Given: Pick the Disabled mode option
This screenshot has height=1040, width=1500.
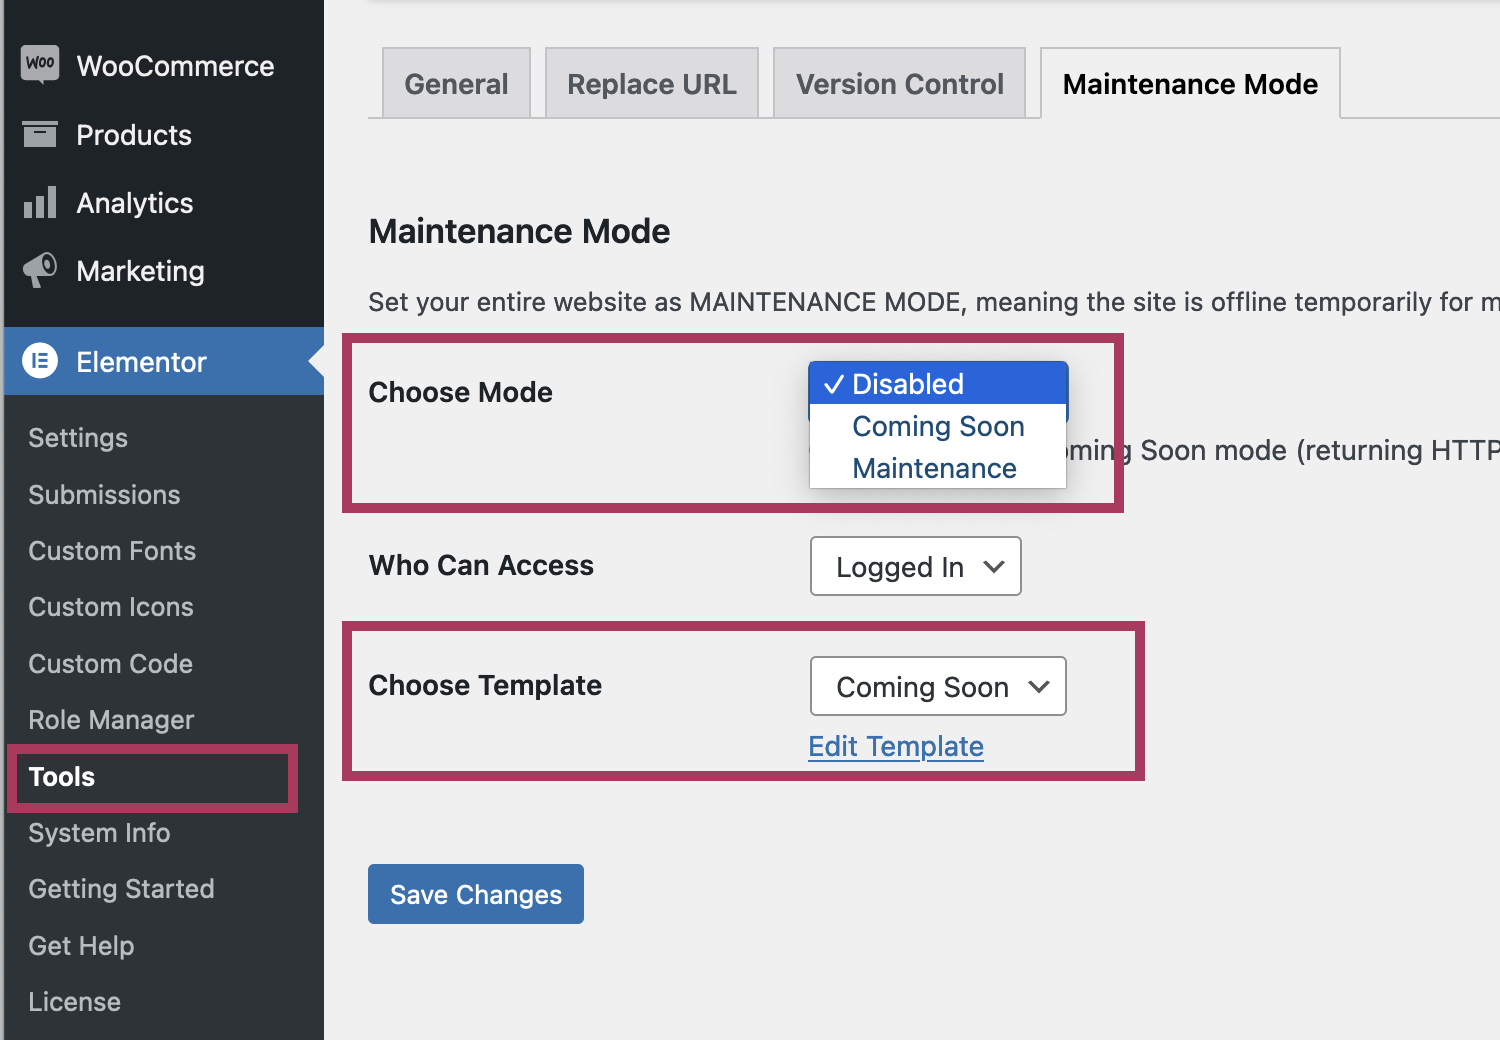Looking at the screenshot, I should 907,384.
